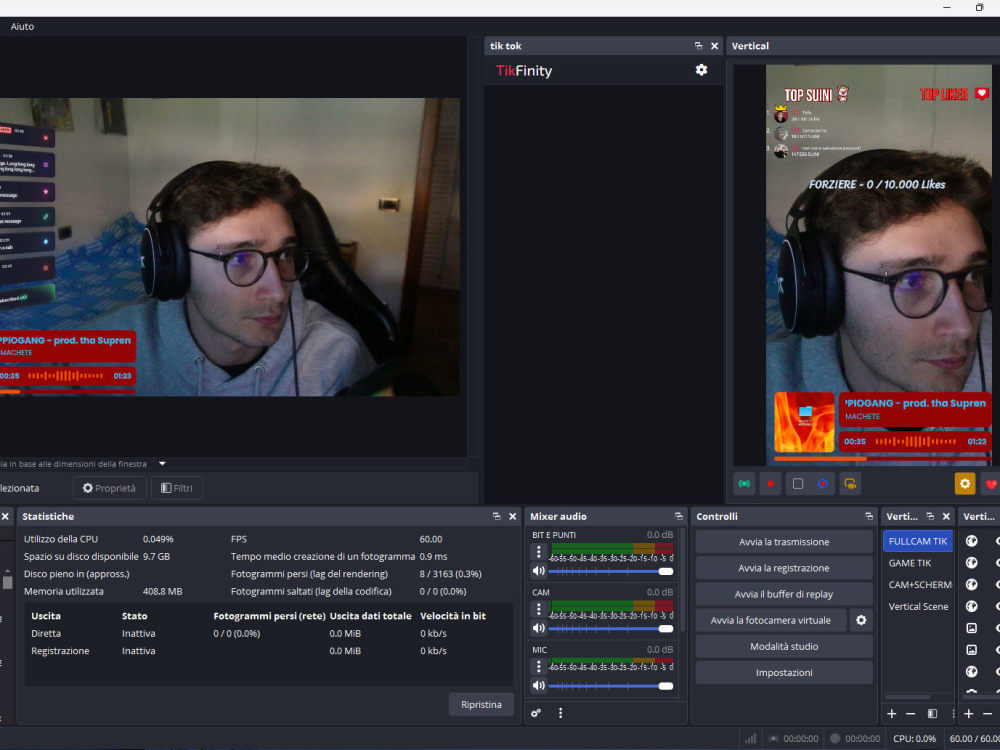
Task: Mute the BIT E PUNTI audio channel
Action: click(x=539, y=571)
